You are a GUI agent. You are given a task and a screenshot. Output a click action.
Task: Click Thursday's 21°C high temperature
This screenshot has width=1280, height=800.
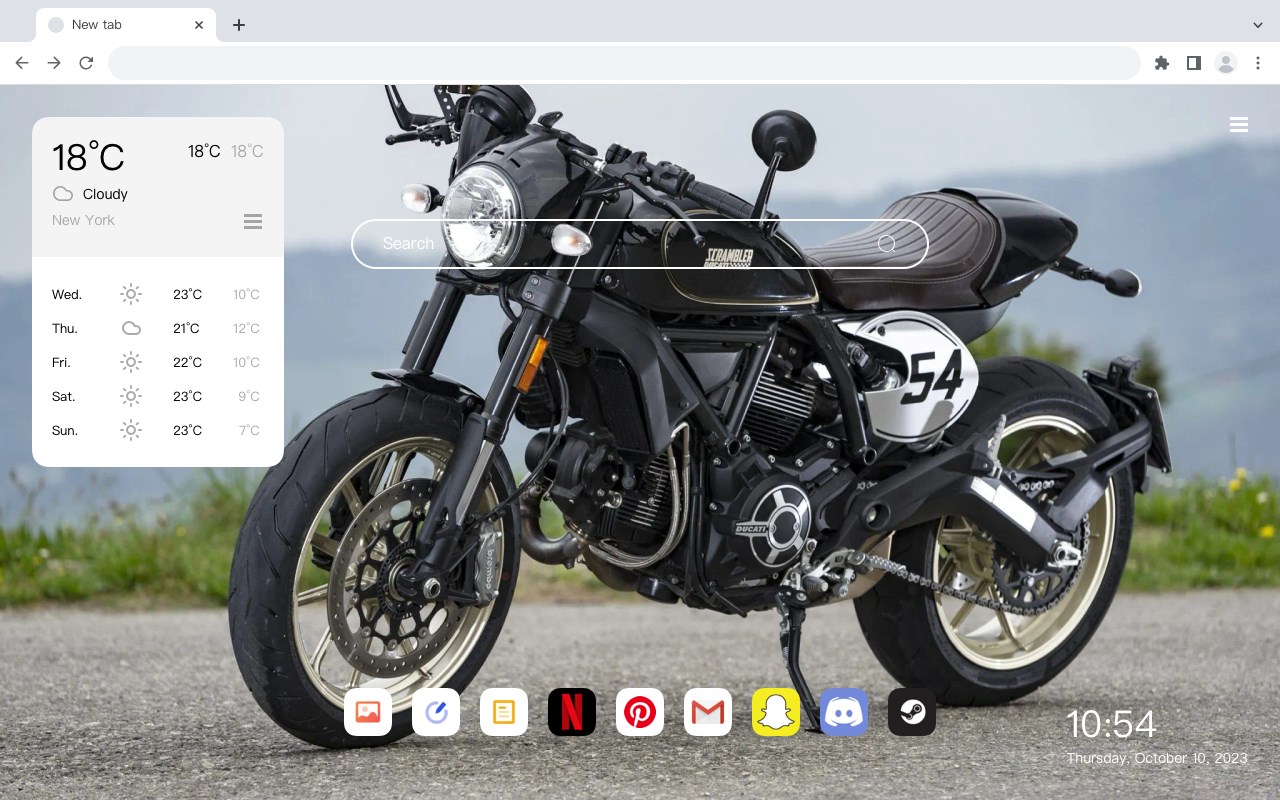[x=186, y=329]
